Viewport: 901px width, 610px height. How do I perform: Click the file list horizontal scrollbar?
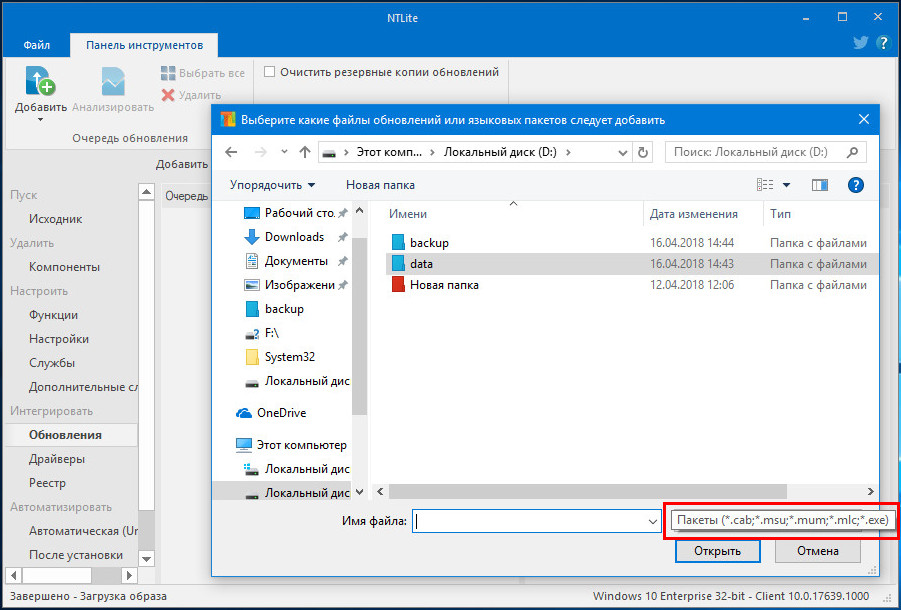click(x=587, y=492)
